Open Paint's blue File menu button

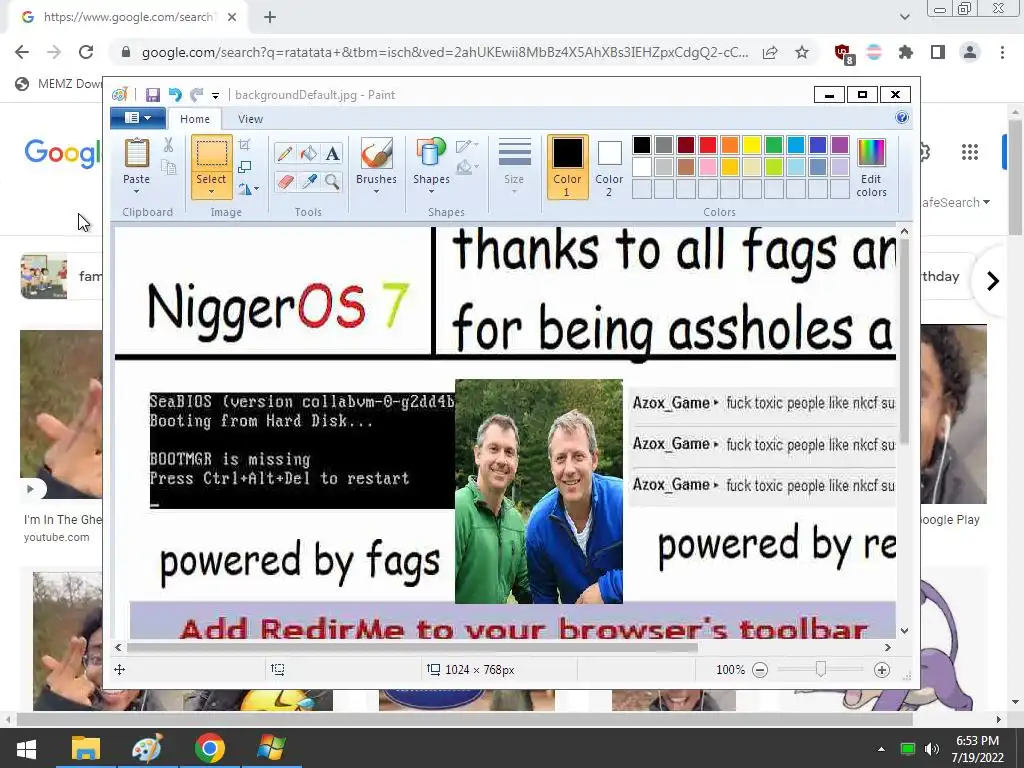pos(136,118)
